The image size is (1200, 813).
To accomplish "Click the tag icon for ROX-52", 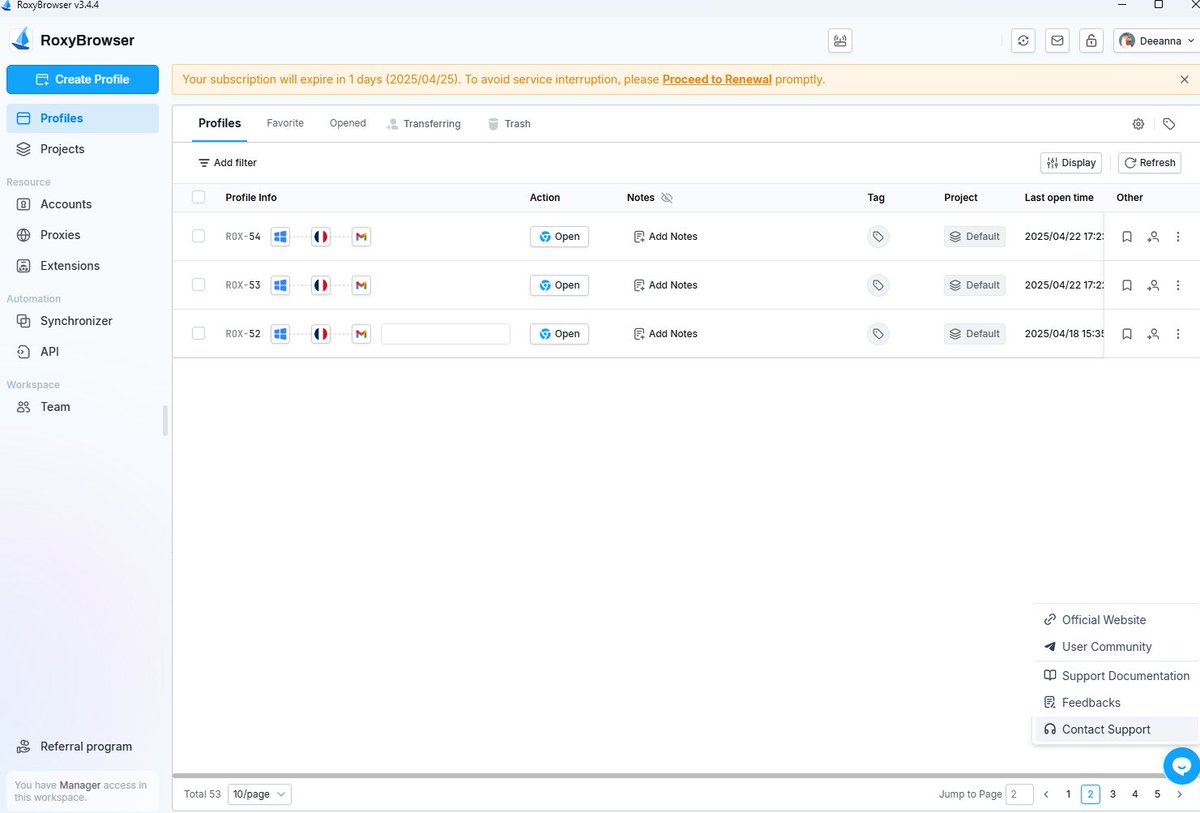I will click(x=878, y=334).
